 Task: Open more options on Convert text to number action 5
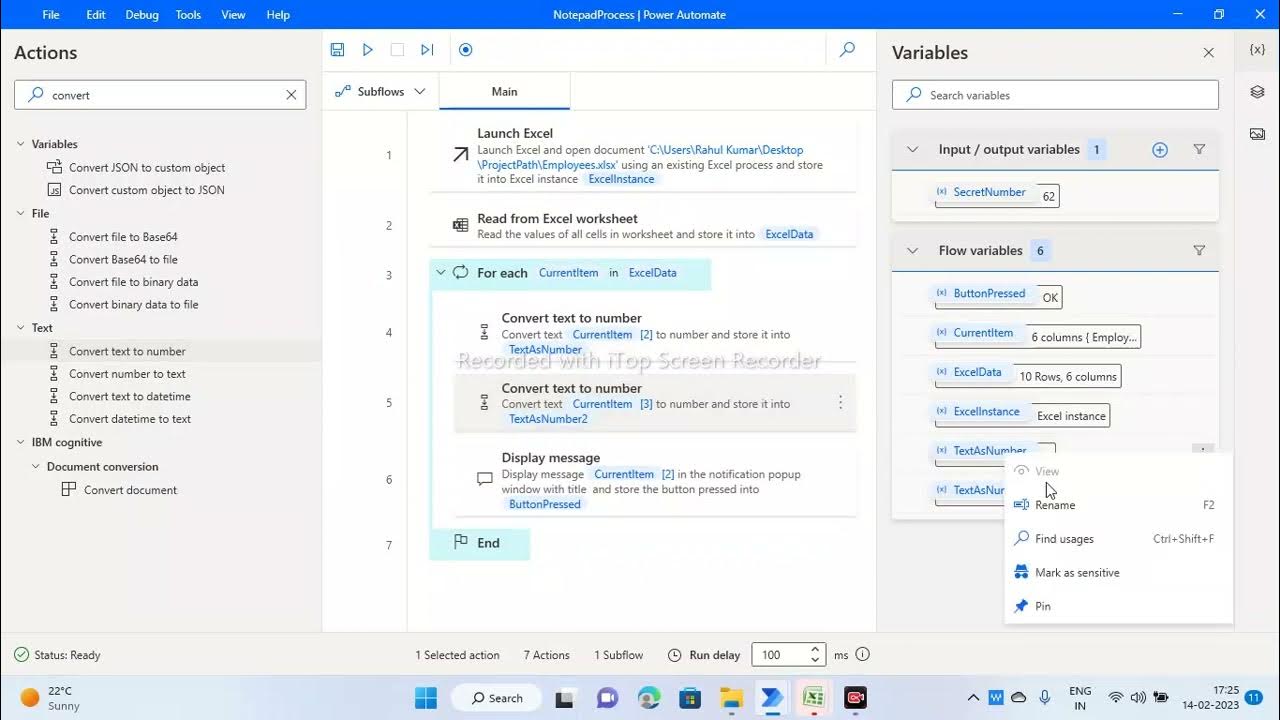(840, 402)
